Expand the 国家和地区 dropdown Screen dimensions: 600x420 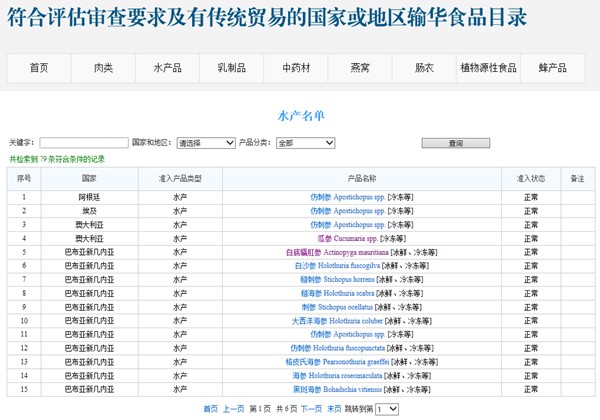(205, 143)
